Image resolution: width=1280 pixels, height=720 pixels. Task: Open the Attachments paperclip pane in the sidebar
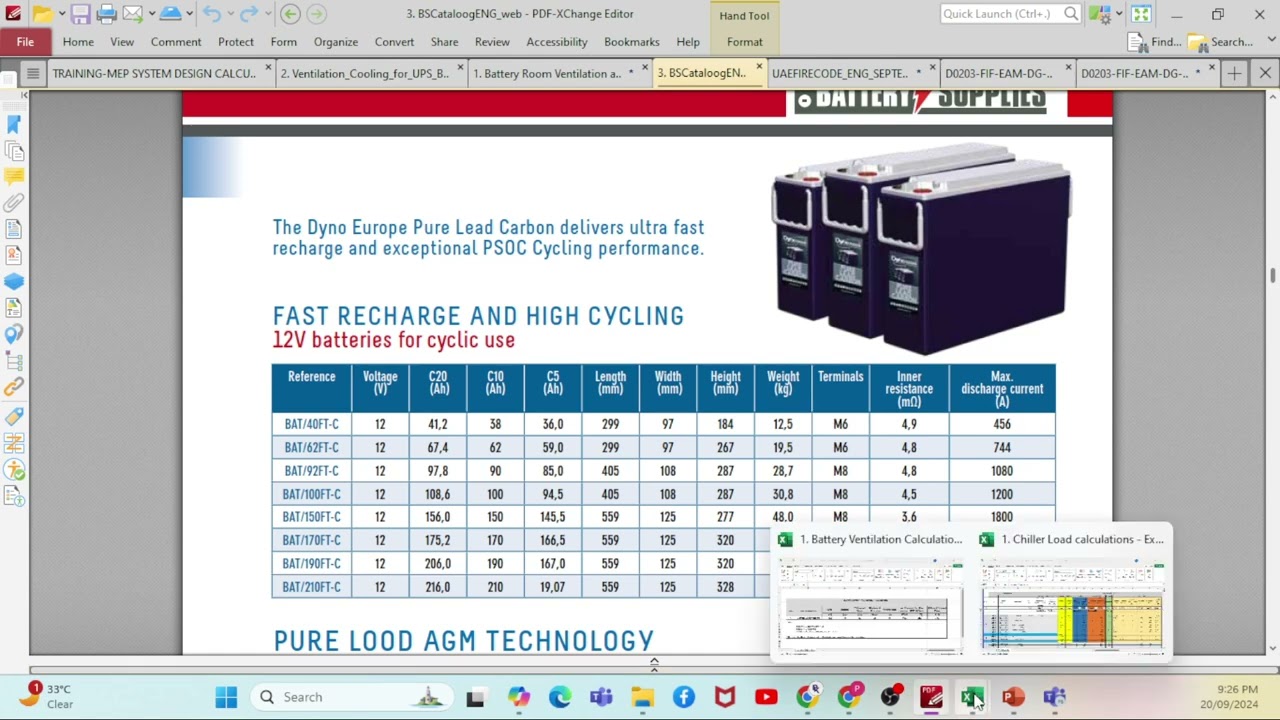[14, 203]
